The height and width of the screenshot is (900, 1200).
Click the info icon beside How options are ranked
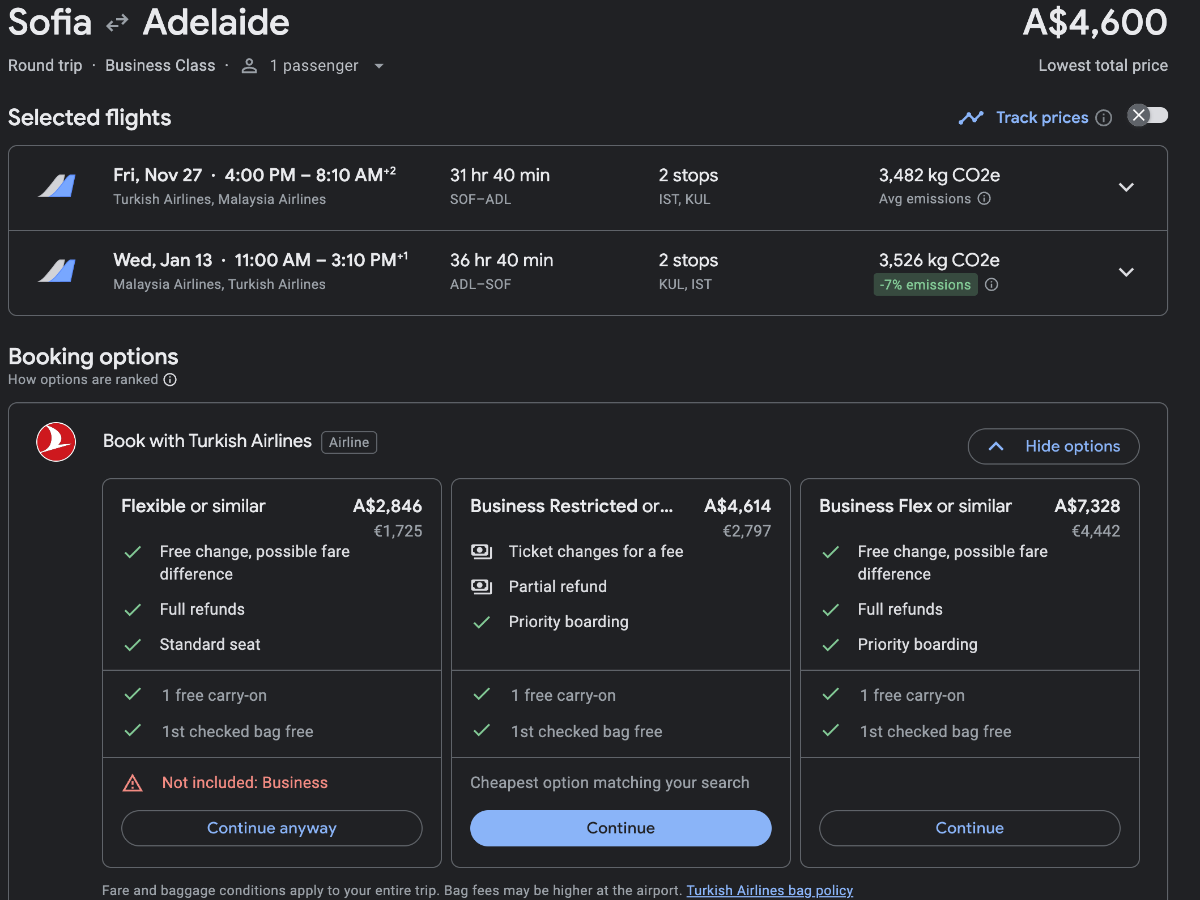tap(170, 380)
